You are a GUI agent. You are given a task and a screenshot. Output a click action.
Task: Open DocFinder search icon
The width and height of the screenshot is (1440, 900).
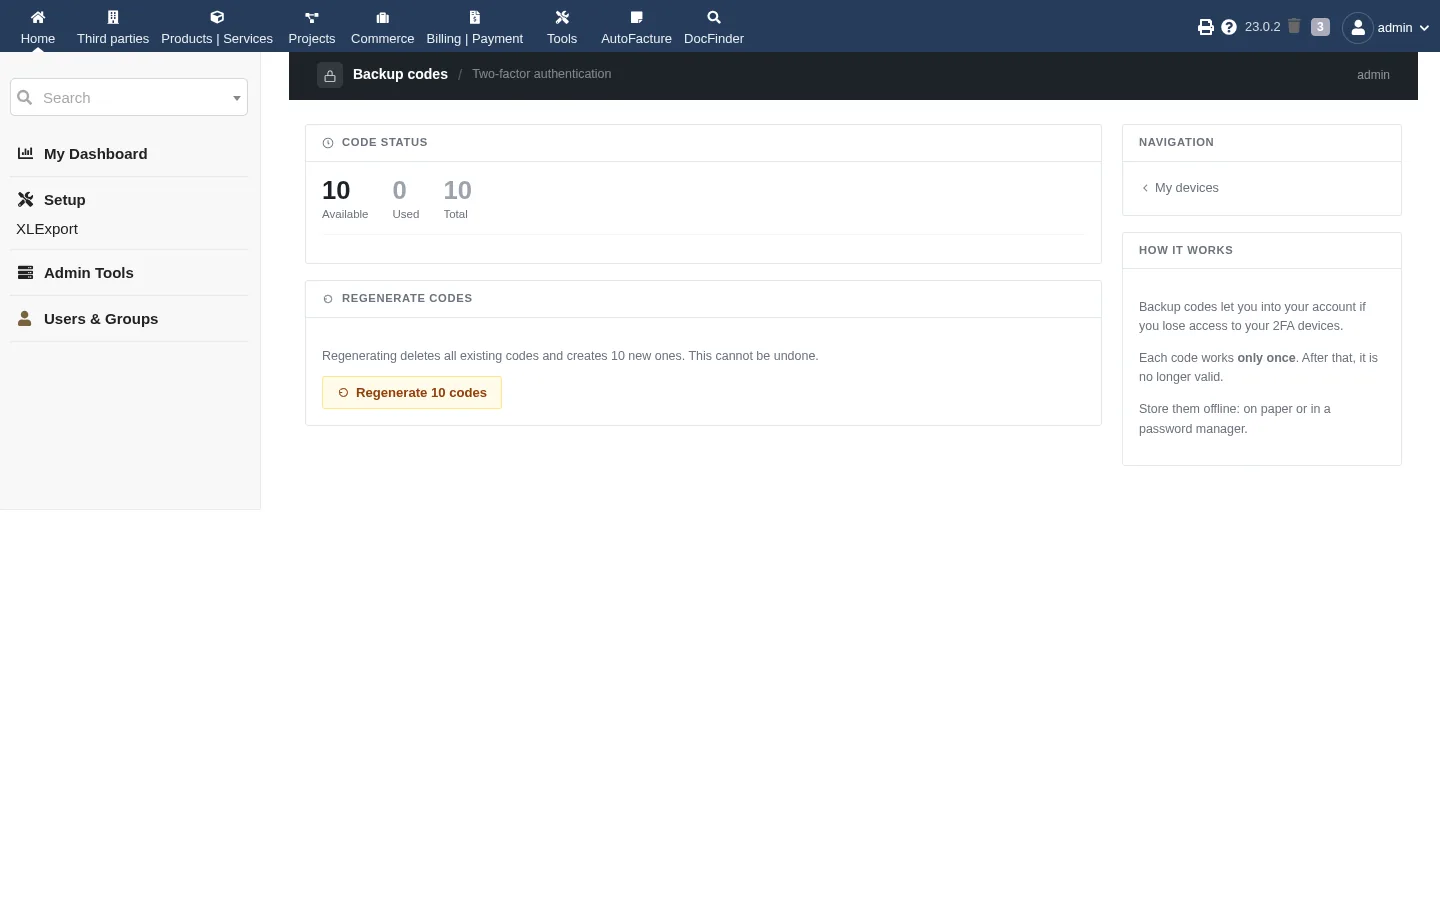click(714, 17)
